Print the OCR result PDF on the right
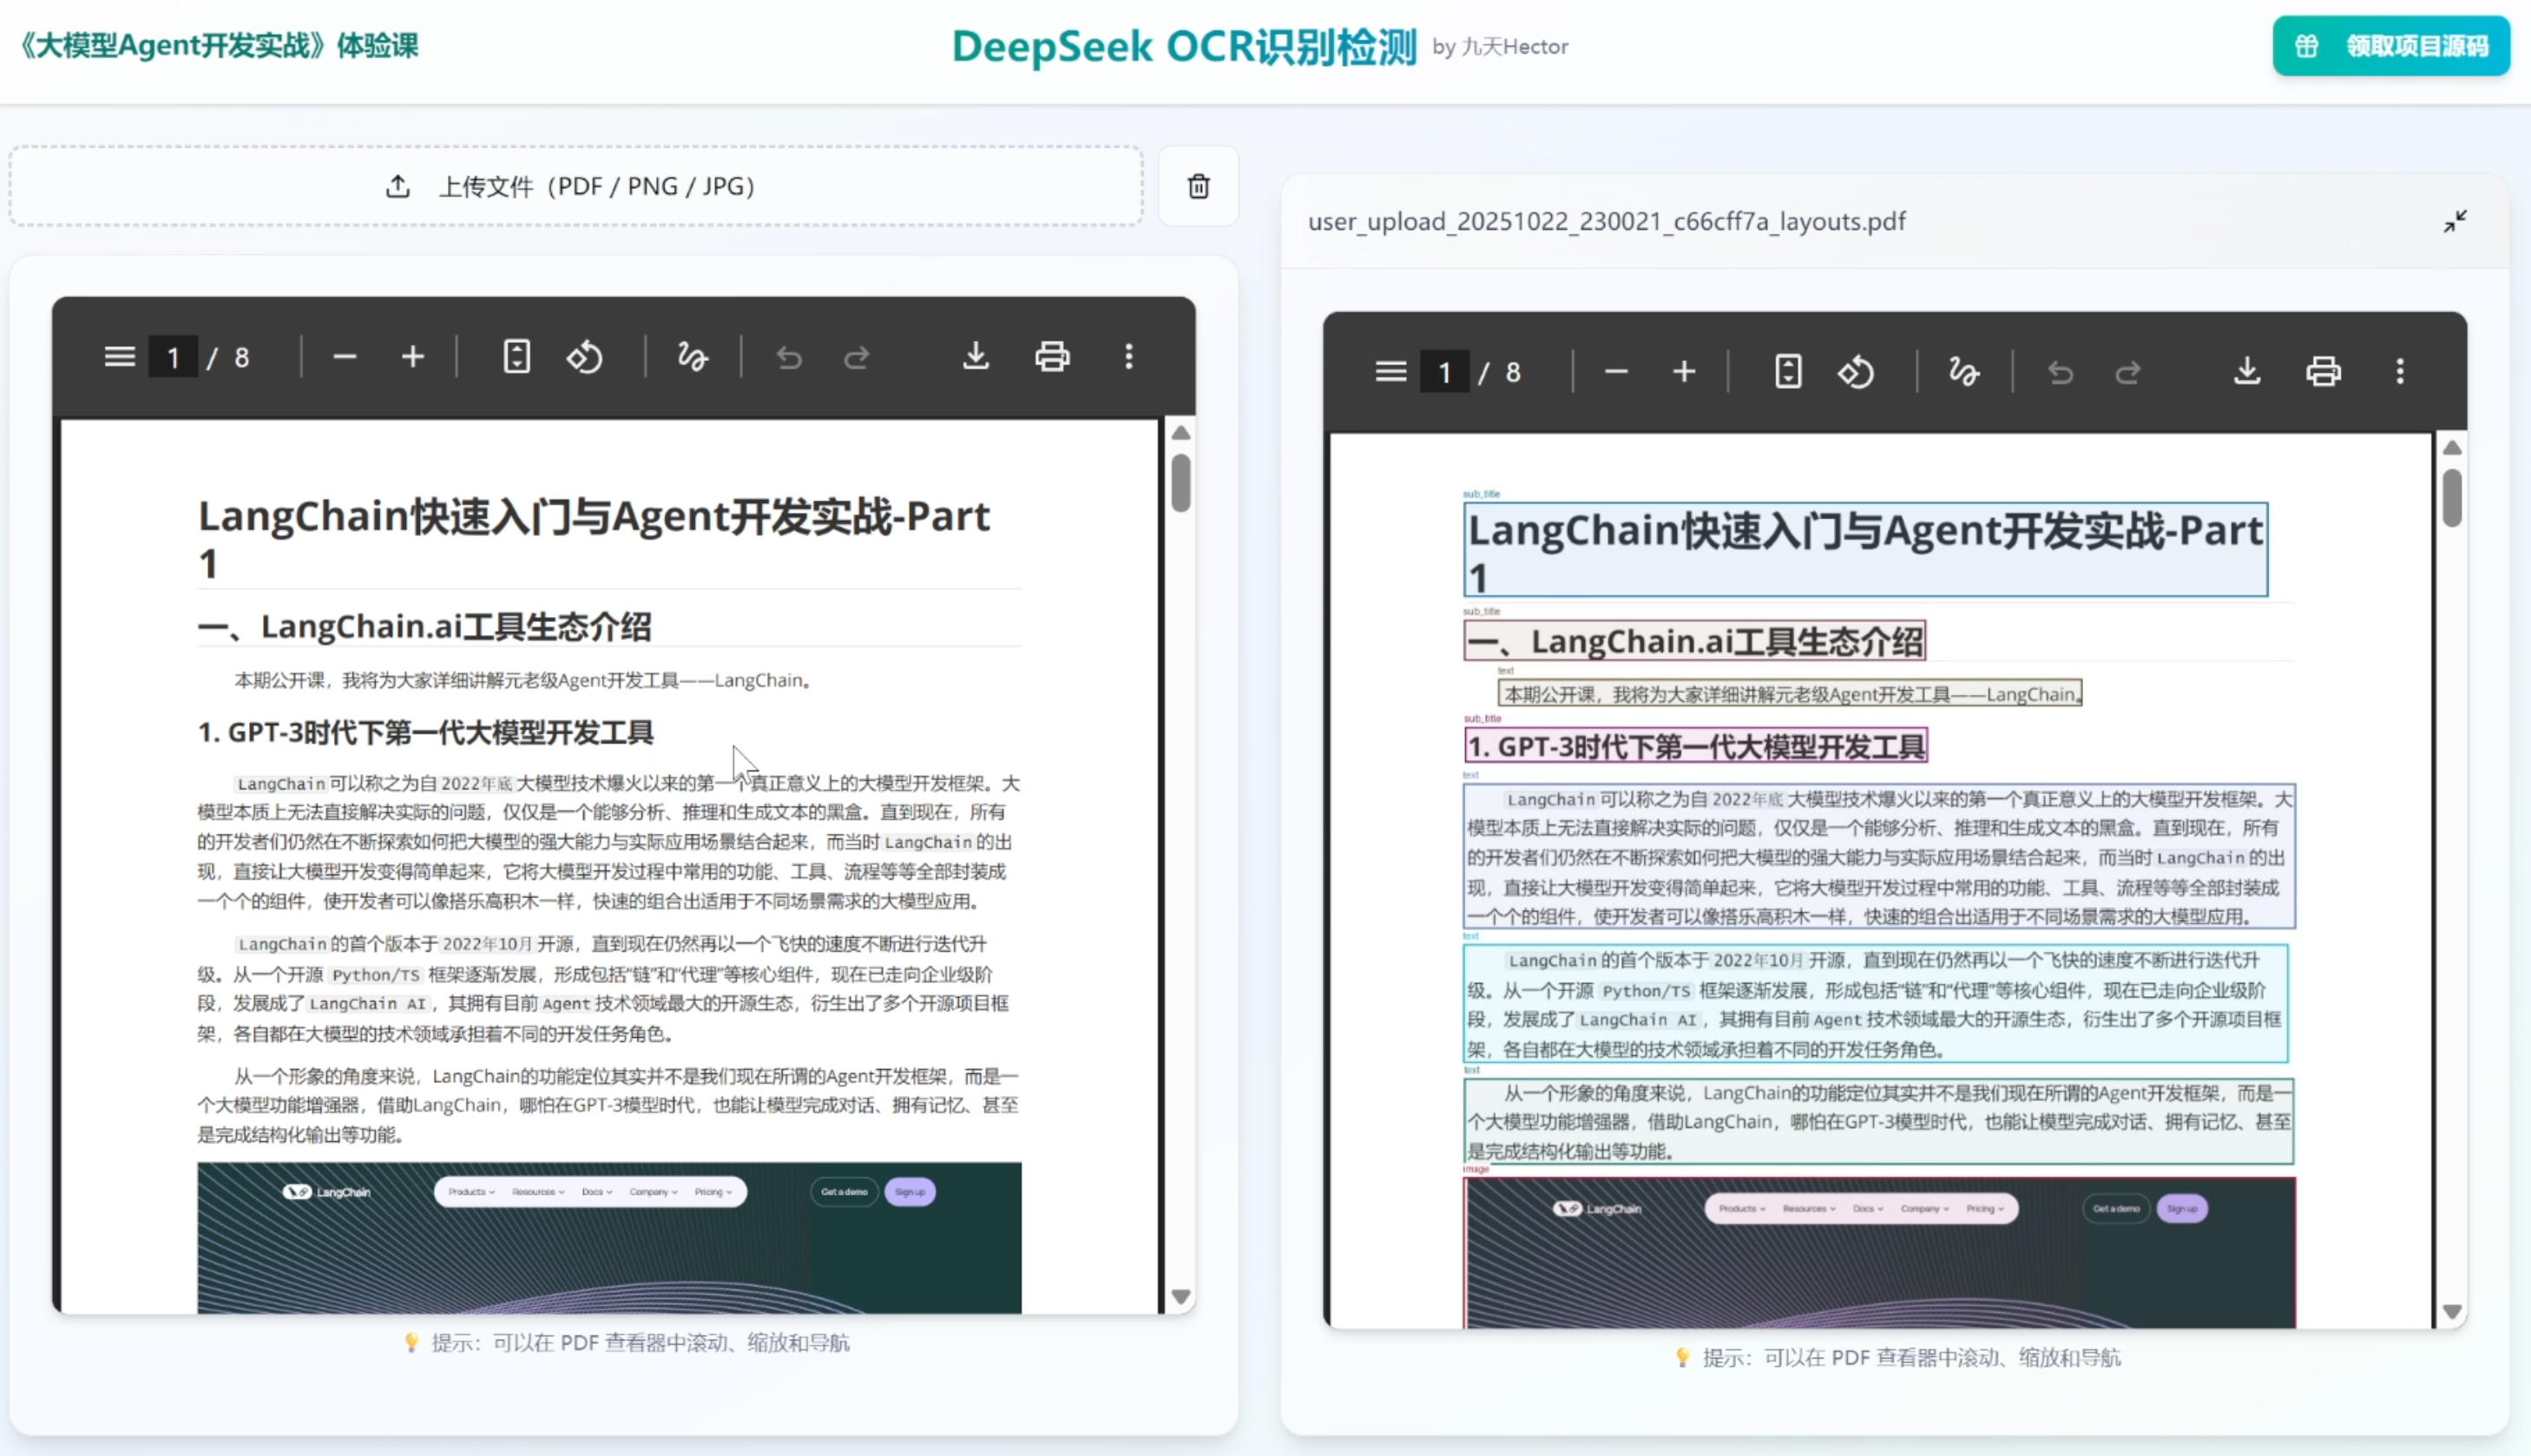This screenshot has width=2531, height=1456. pos(2323,371)
